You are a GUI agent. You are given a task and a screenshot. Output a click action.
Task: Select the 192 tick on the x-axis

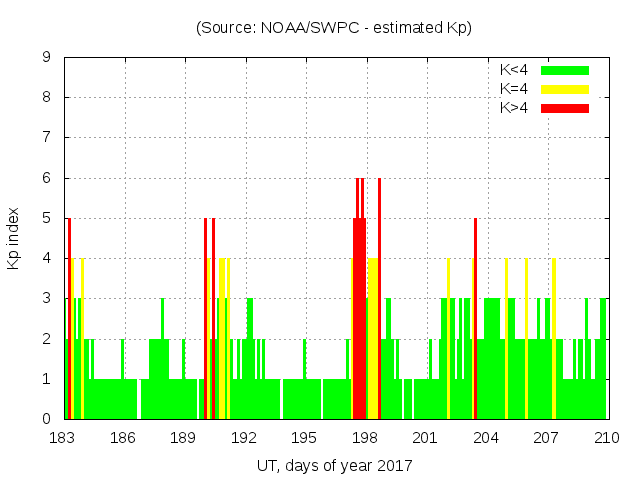click(x=244, y=437)
